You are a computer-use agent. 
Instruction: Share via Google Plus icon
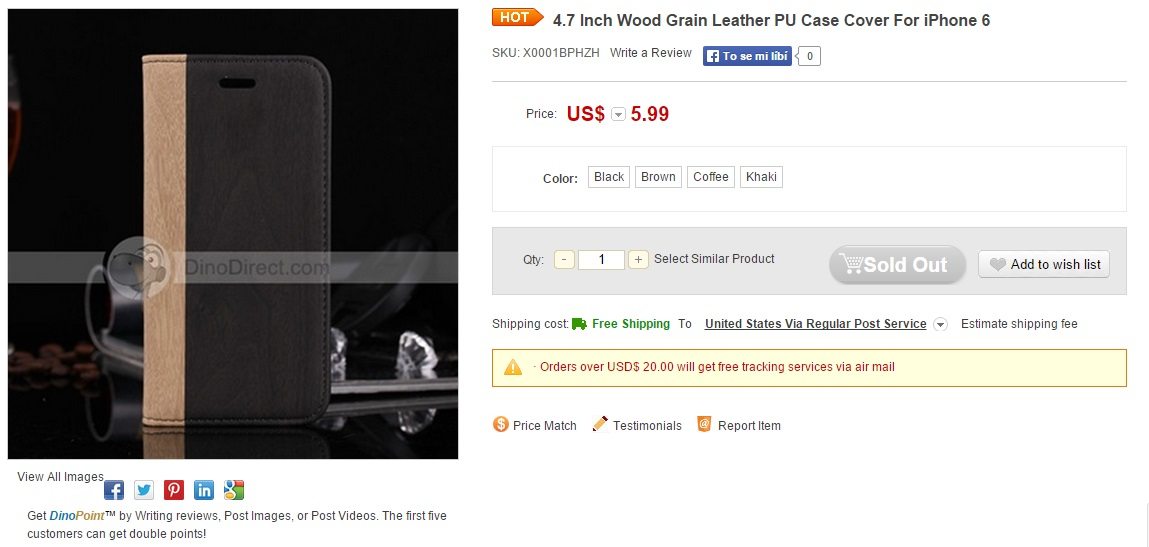pyautogui.click(x=234, y=490)
